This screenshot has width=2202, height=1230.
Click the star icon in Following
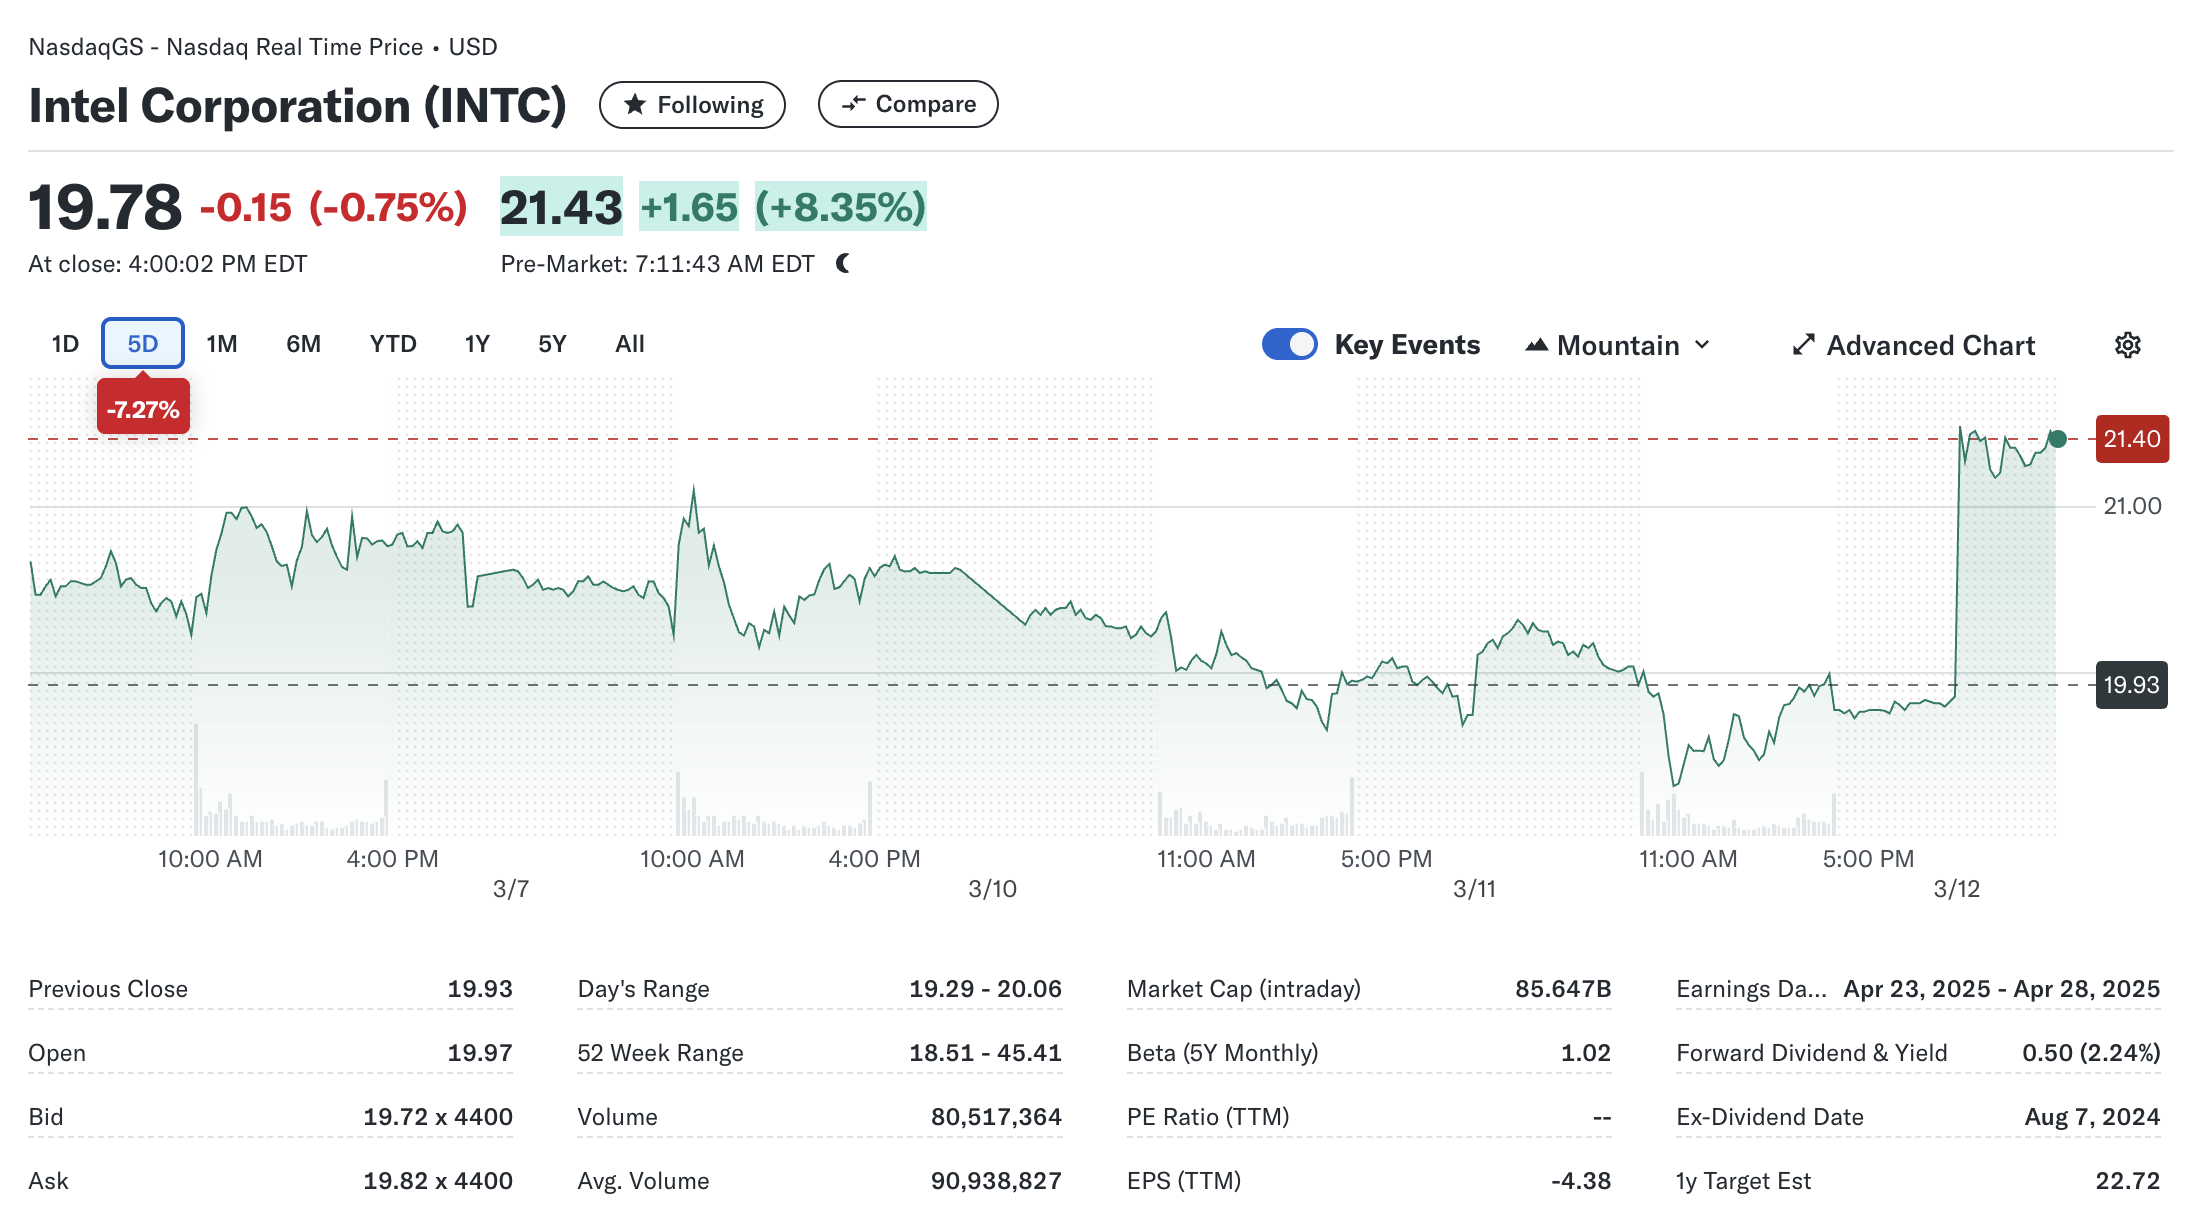635,105
